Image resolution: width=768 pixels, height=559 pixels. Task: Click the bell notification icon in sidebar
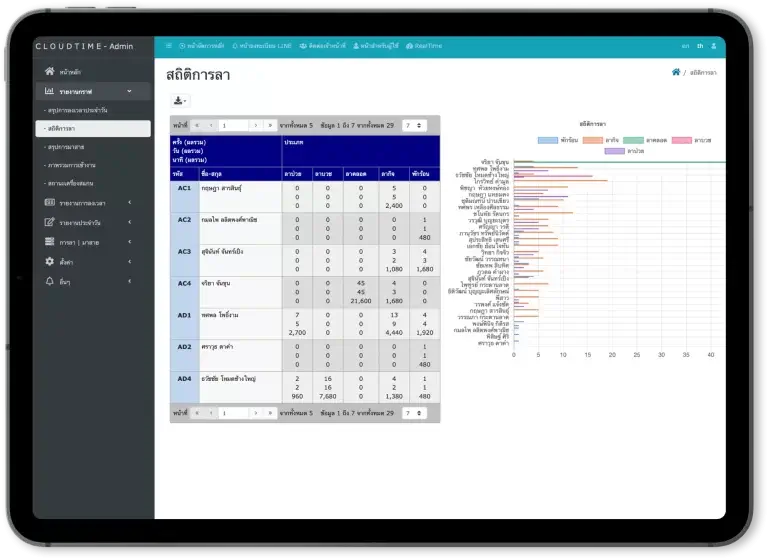tap(50, 281)
